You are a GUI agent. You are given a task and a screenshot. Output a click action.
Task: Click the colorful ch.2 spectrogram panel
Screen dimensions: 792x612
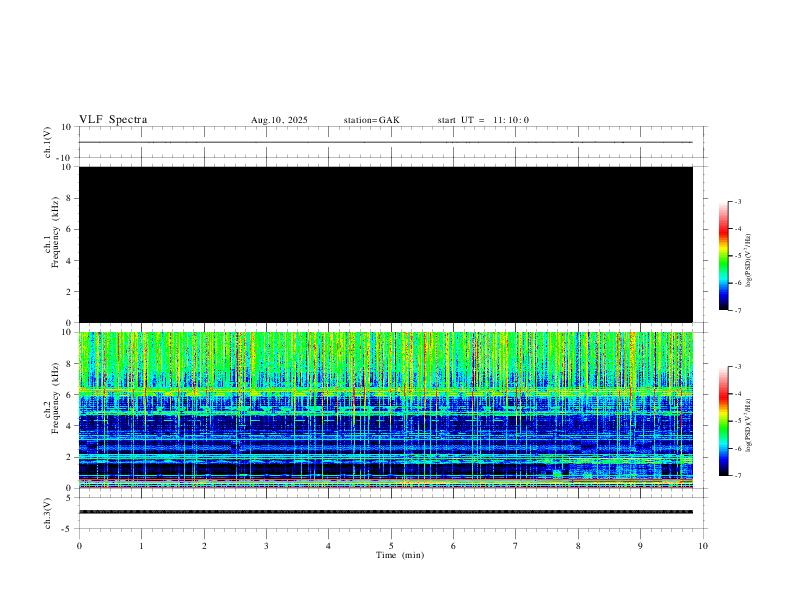pos(386,410)
